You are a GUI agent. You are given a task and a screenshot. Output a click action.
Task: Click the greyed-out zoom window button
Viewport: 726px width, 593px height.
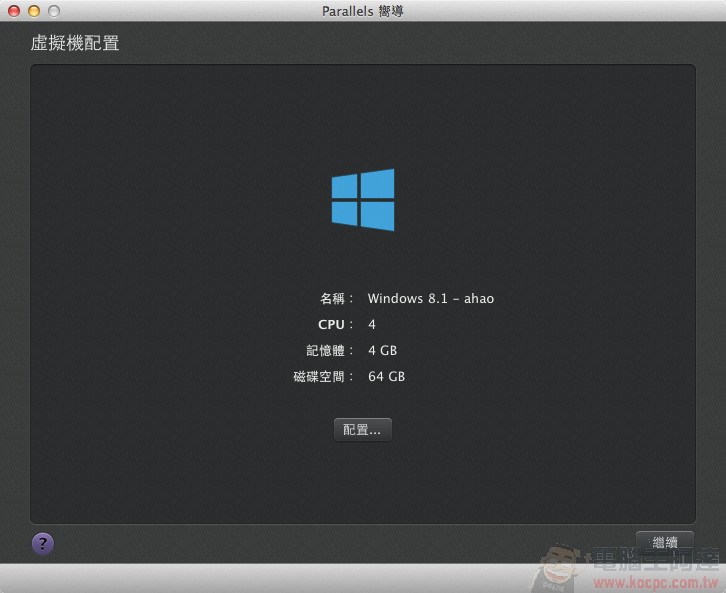[x=54, y=11]
